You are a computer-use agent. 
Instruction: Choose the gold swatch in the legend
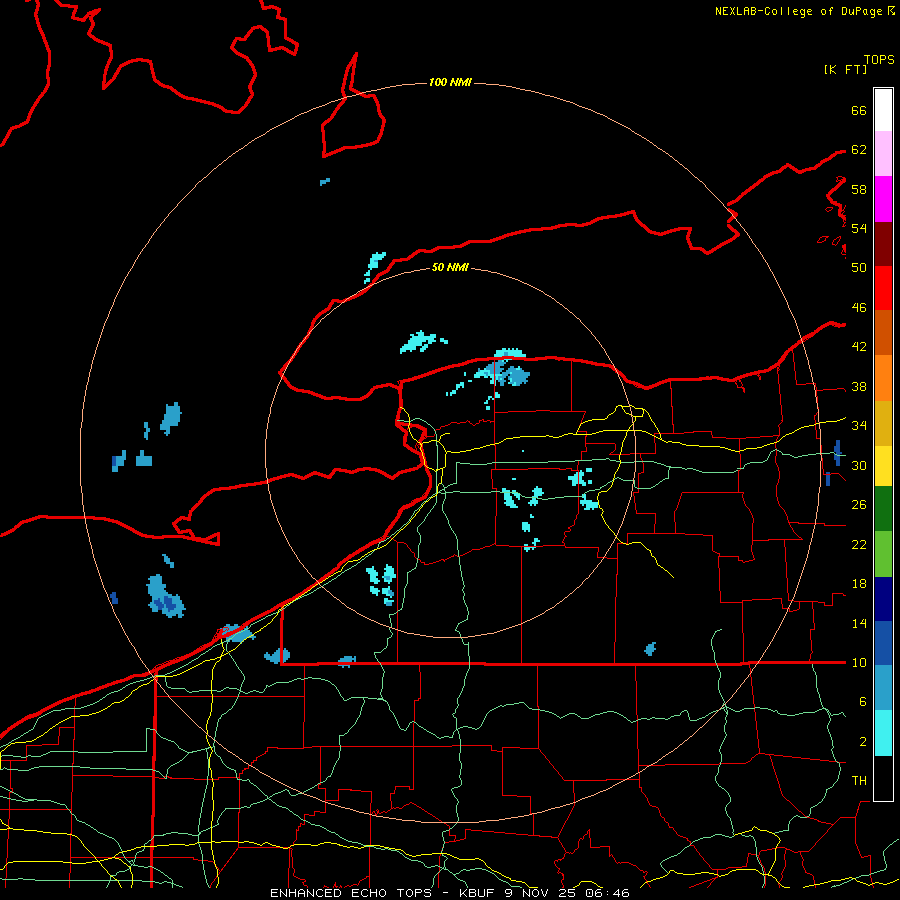point(883,423)
